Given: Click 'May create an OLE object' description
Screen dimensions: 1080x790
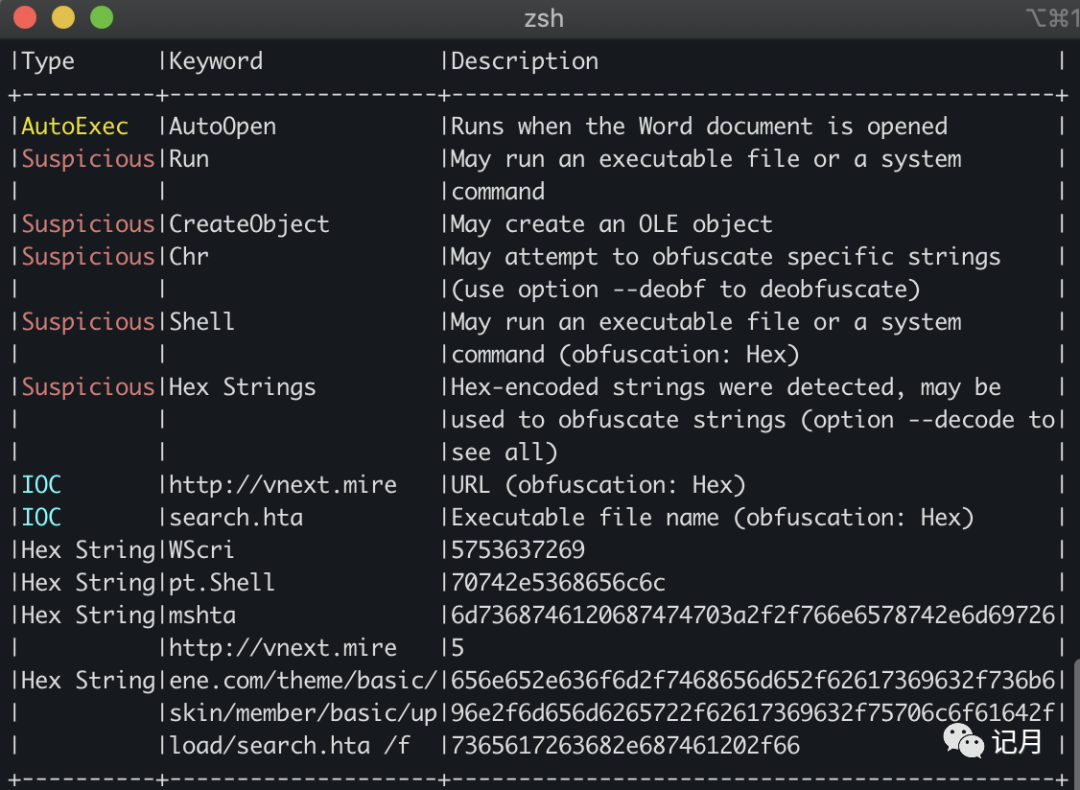Looking at the screenshot, I should pyautogui.click(x=612, y=225).
